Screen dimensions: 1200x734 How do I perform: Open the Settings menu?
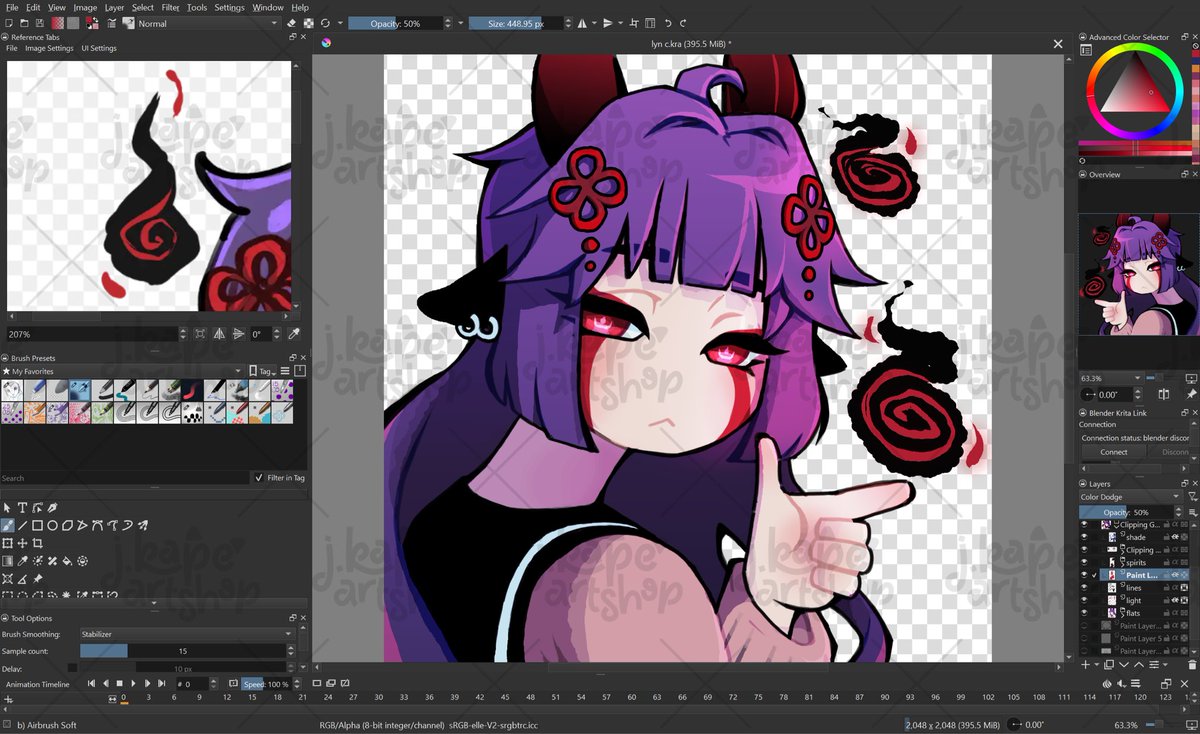[229, 7]
